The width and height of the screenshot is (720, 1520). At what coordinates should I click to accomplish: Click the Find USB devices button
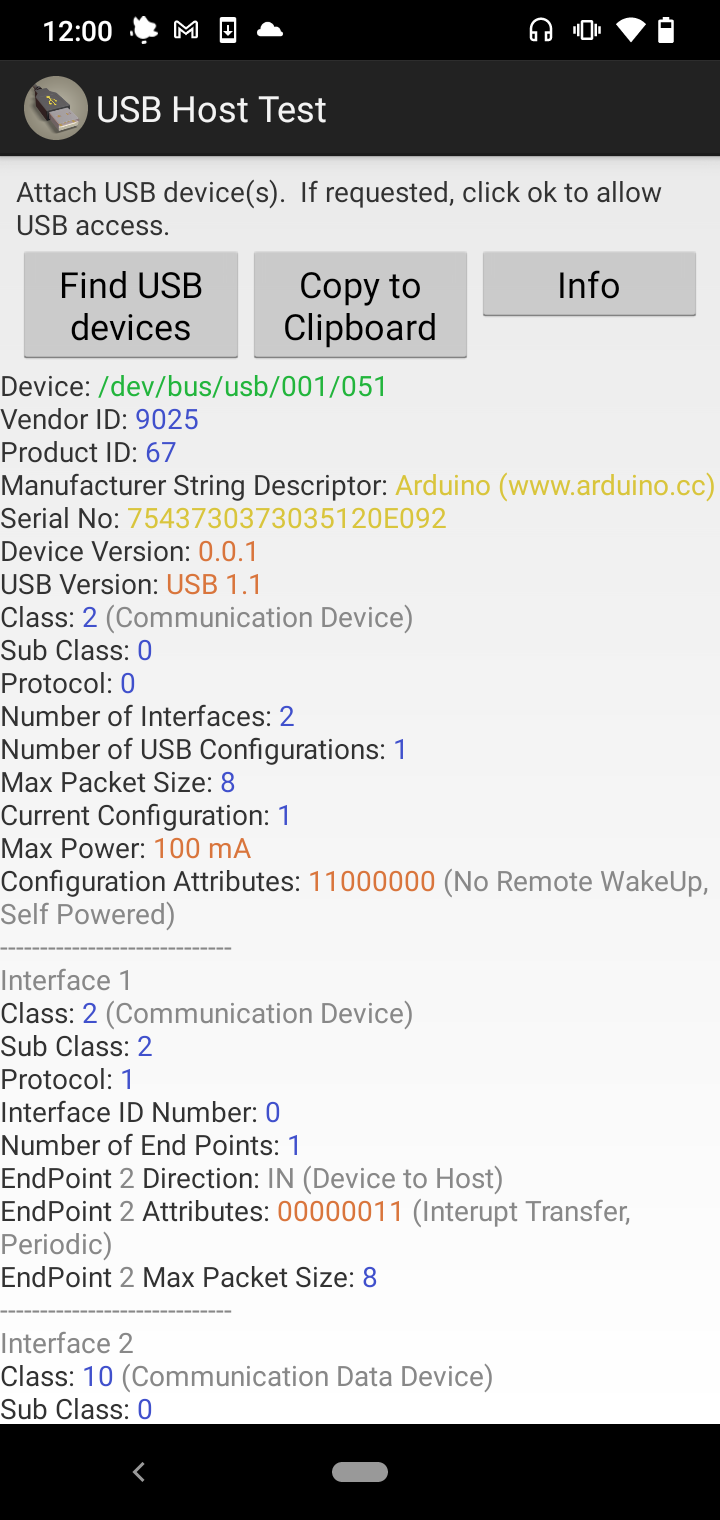(131, 305)
